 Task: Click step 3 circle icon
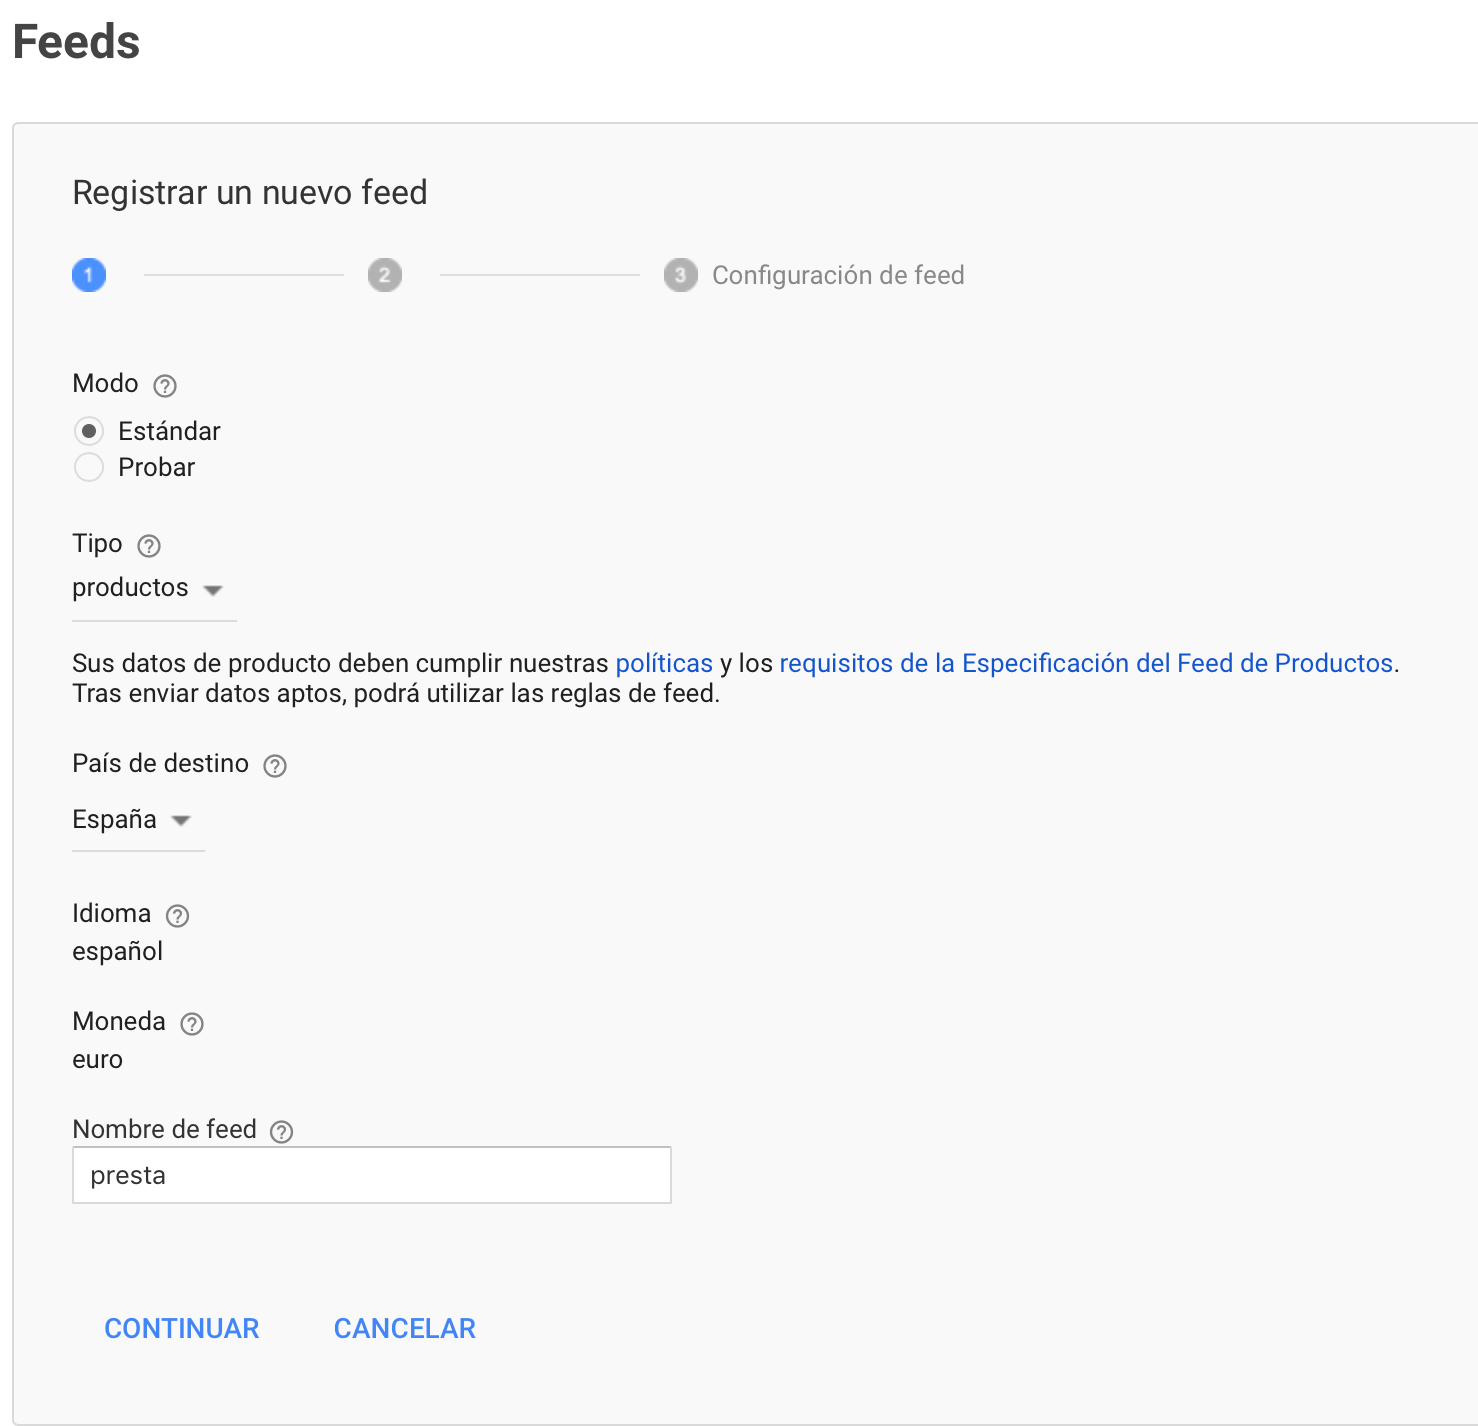(x=681, y=275)
